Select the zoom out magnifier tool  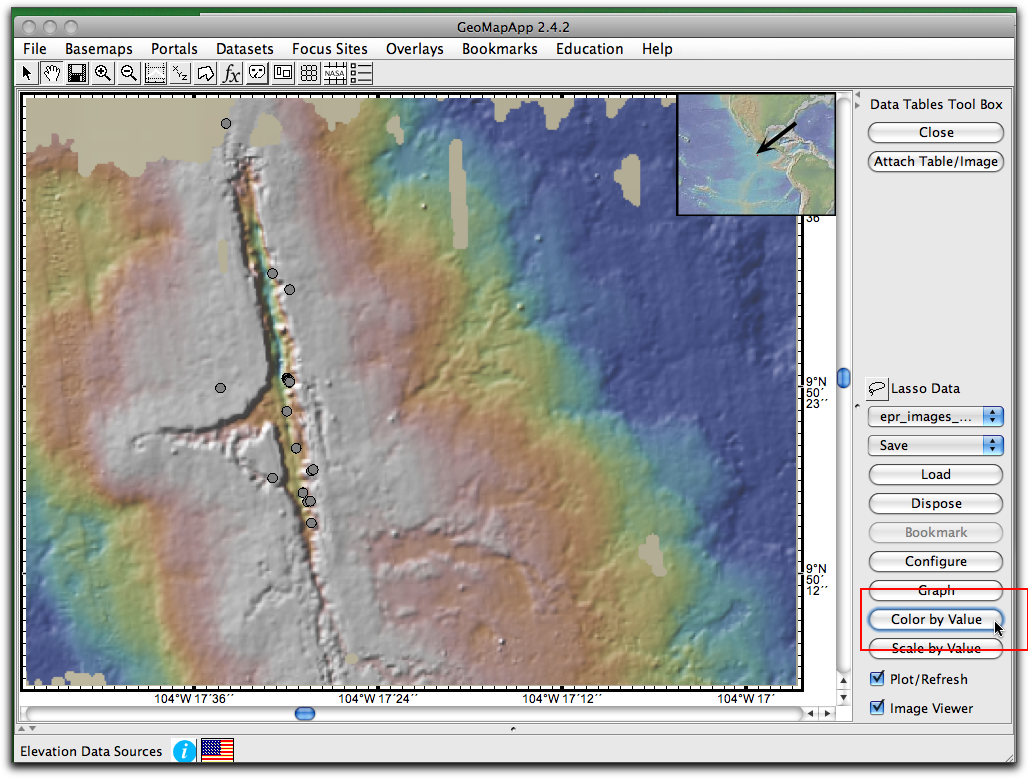[128, 72]
